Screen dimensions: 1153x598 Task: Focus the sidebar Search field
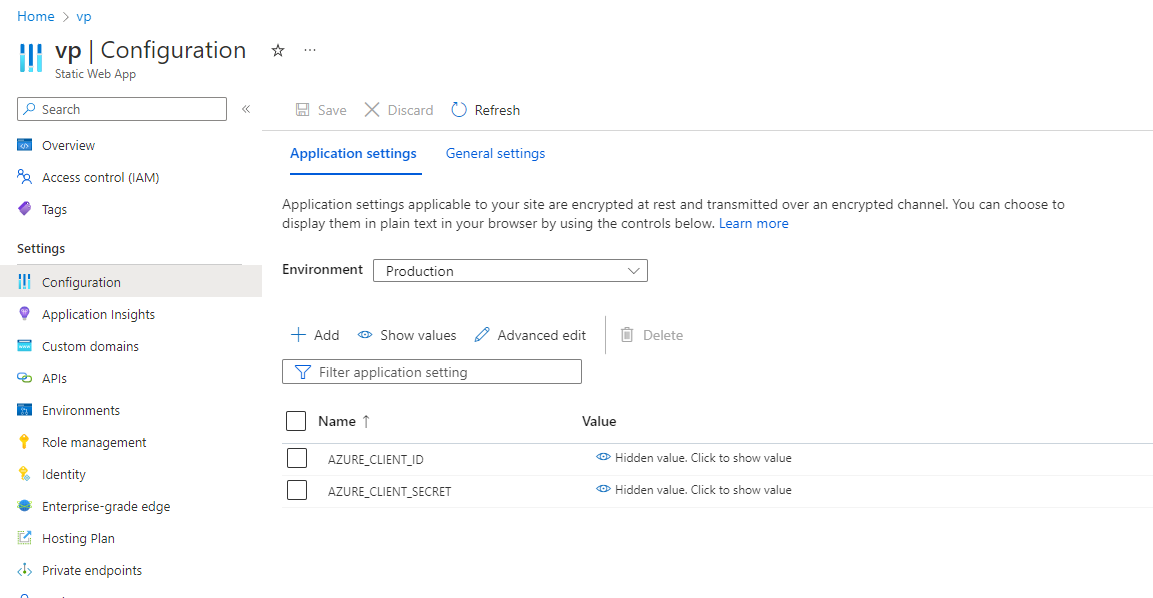click(122, 109)
